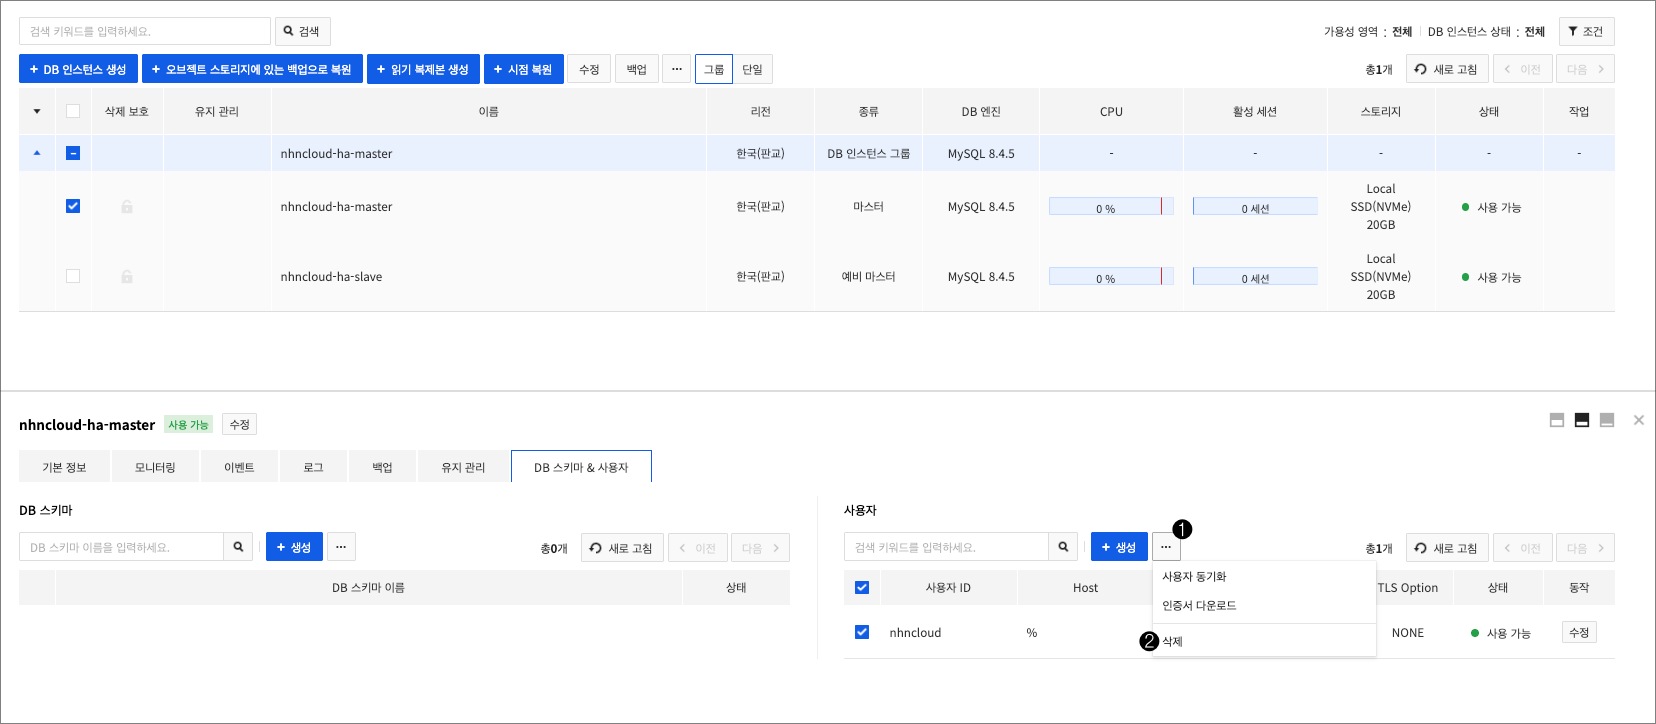The image size is (1656, 724).
Task: Focus the DB 스키마 이름 search input
Action: 121,547
